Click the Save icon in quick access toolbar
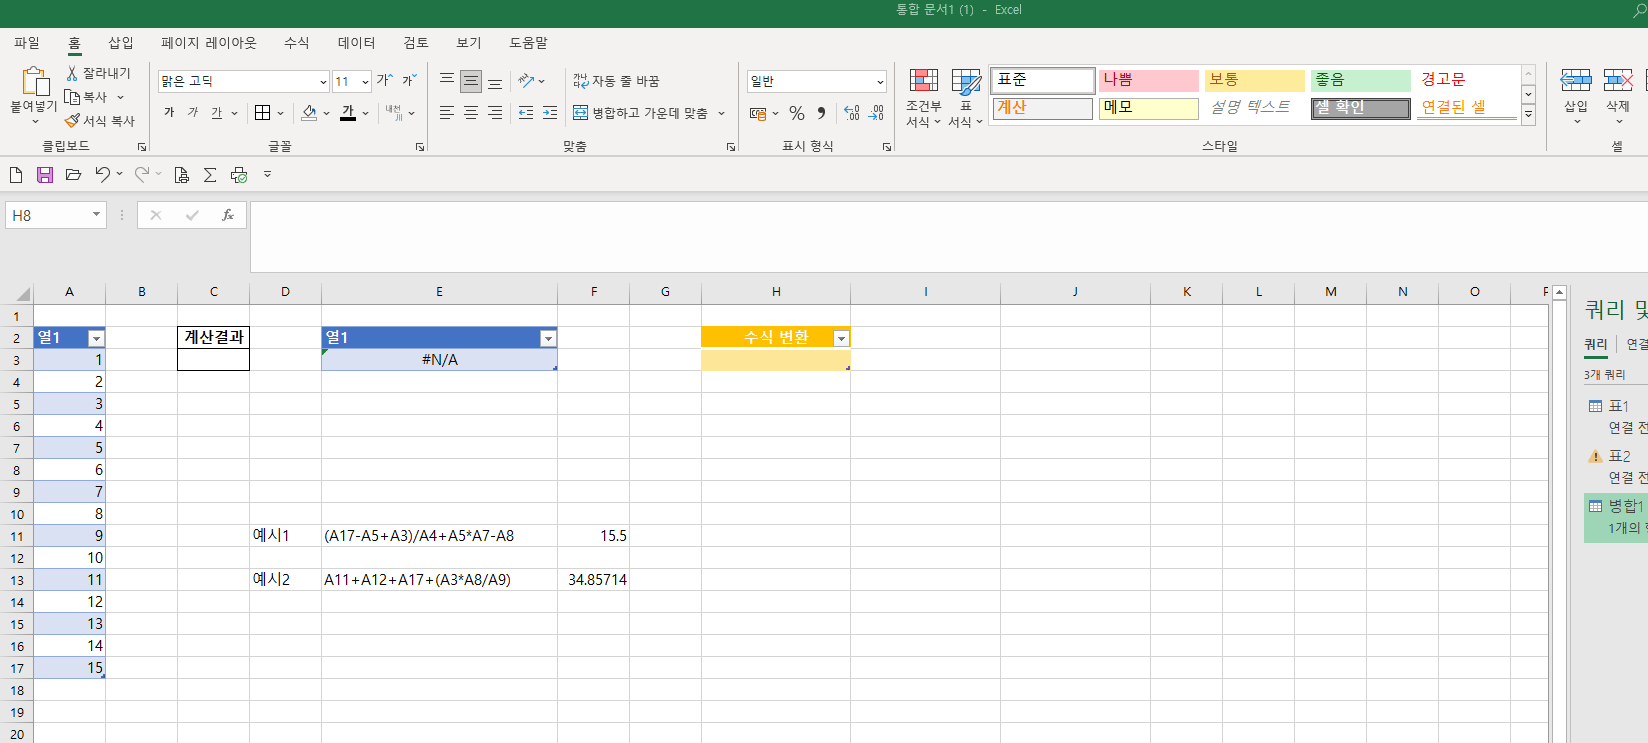 (45, 175)
